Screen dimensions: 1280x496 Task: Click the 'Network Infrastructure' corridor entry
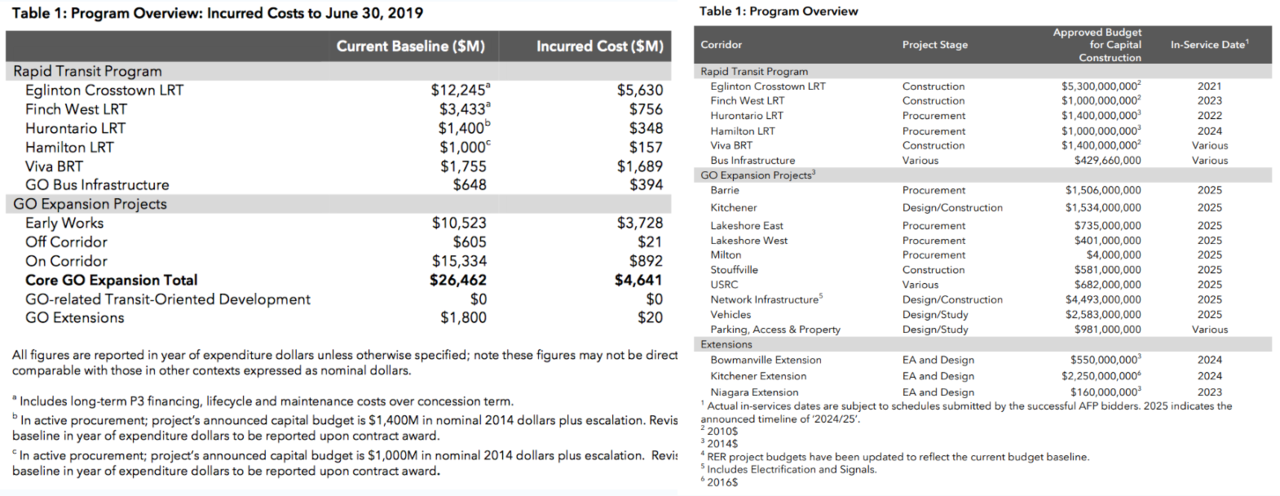point(765,300)
